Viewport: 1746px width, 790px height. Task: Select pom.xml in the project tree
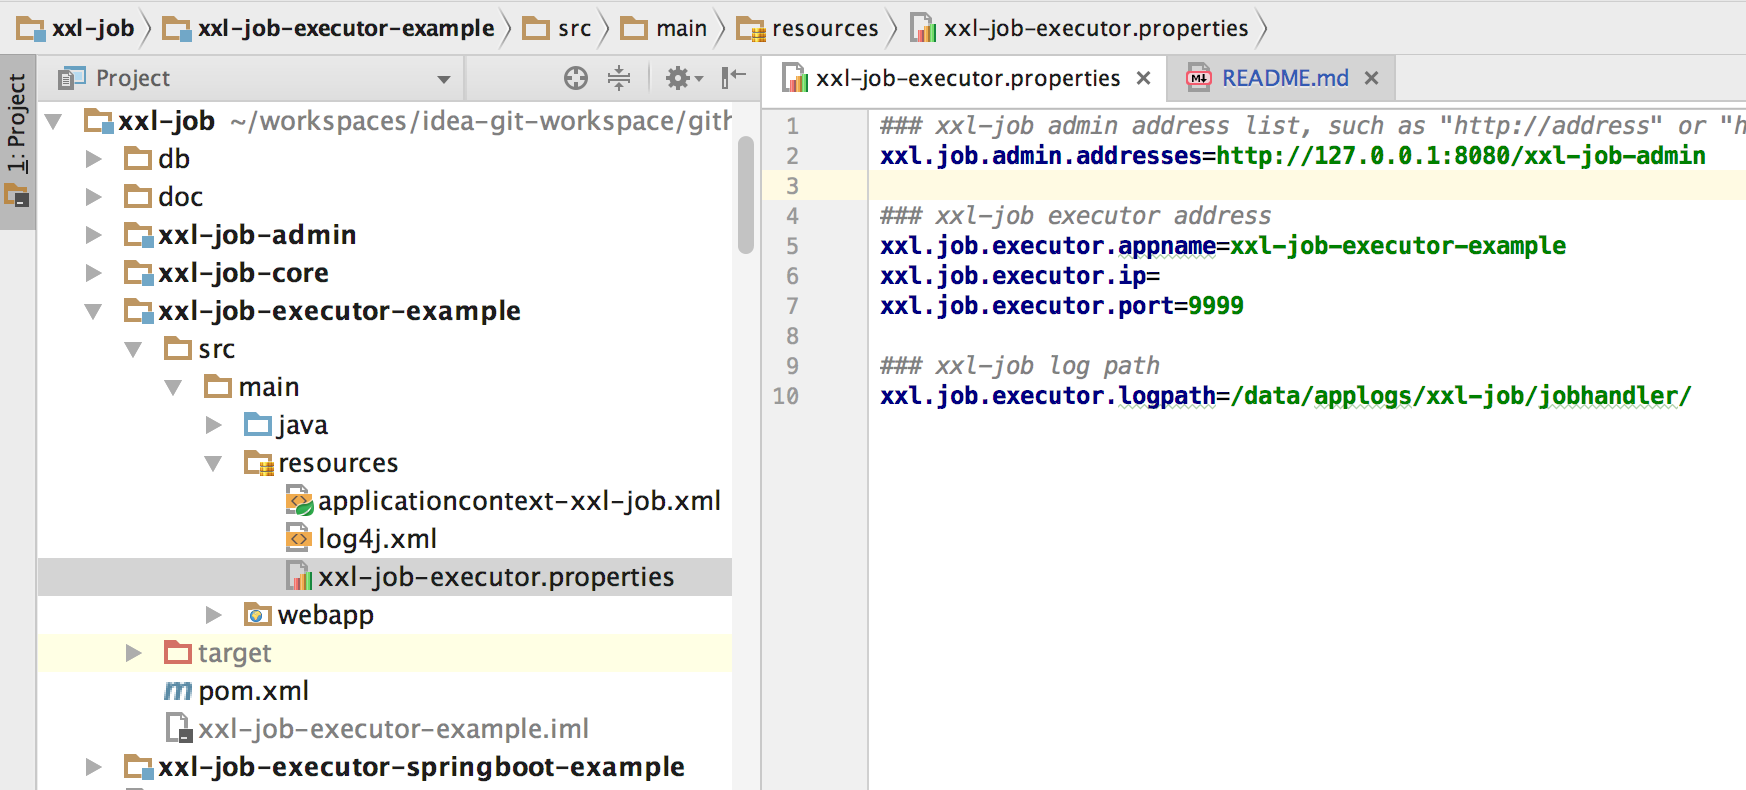coord(253,691)
